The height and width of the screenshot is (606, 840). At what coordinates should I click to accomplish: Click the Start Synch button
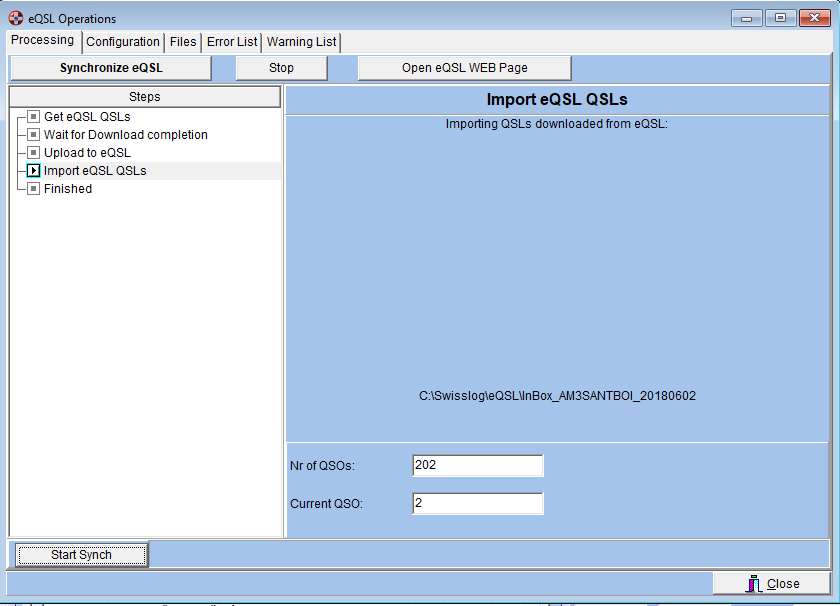[x=81, y=555]
